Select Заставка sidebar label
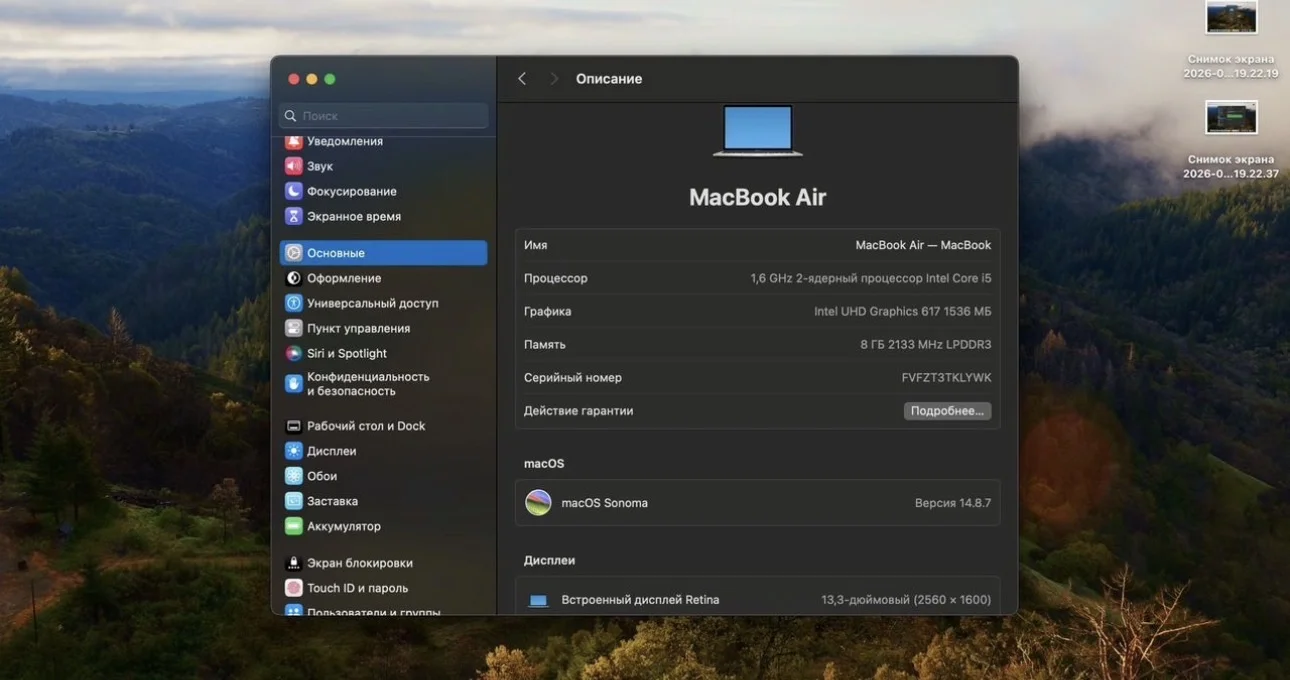 pos(333,501)
